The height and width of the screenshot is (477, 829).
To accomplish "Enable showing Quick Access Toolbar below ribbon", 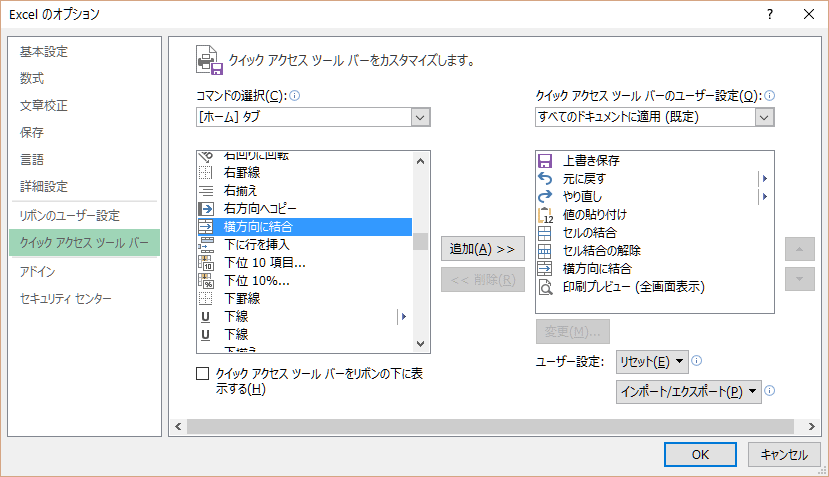I will (203, 373).
